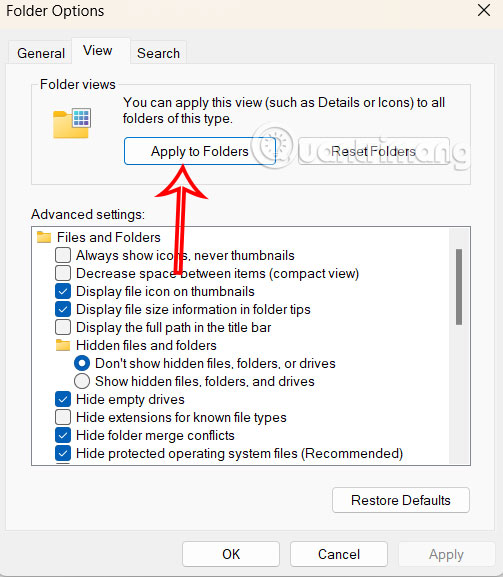Toggle Hide folder merge conflicts checkbox
The image size is (503, 577).
tap(63, 435)
